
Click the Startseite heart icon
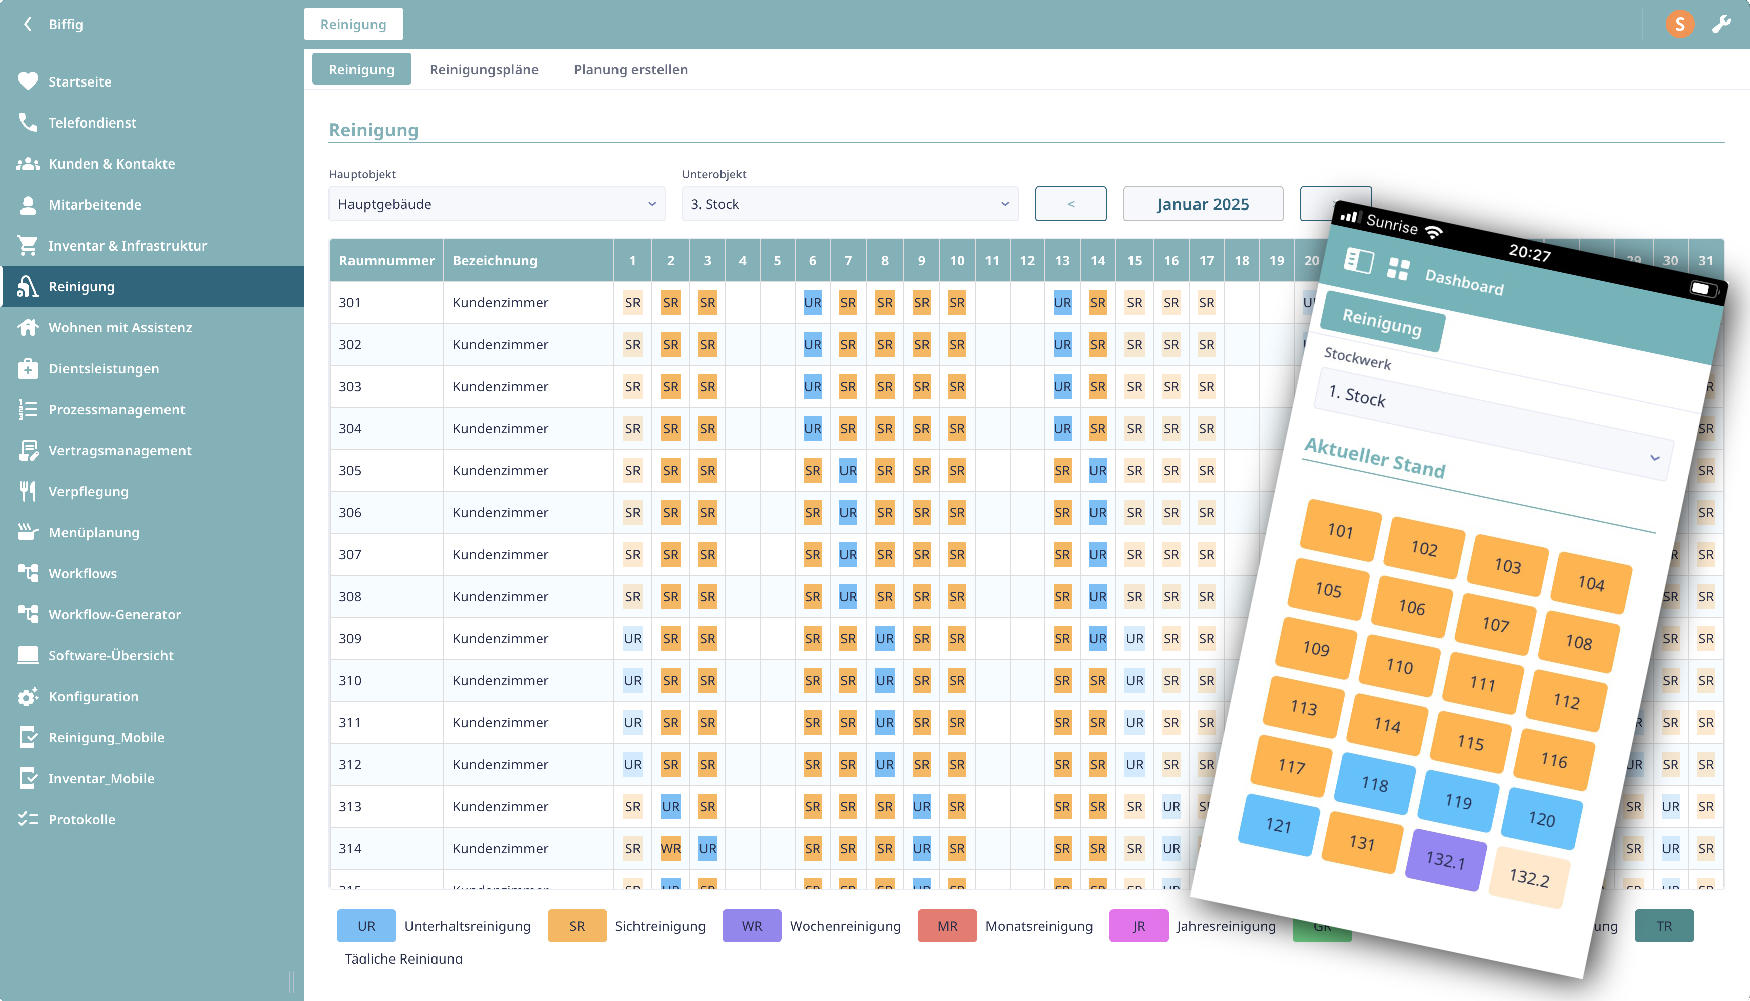pos(28,82)
